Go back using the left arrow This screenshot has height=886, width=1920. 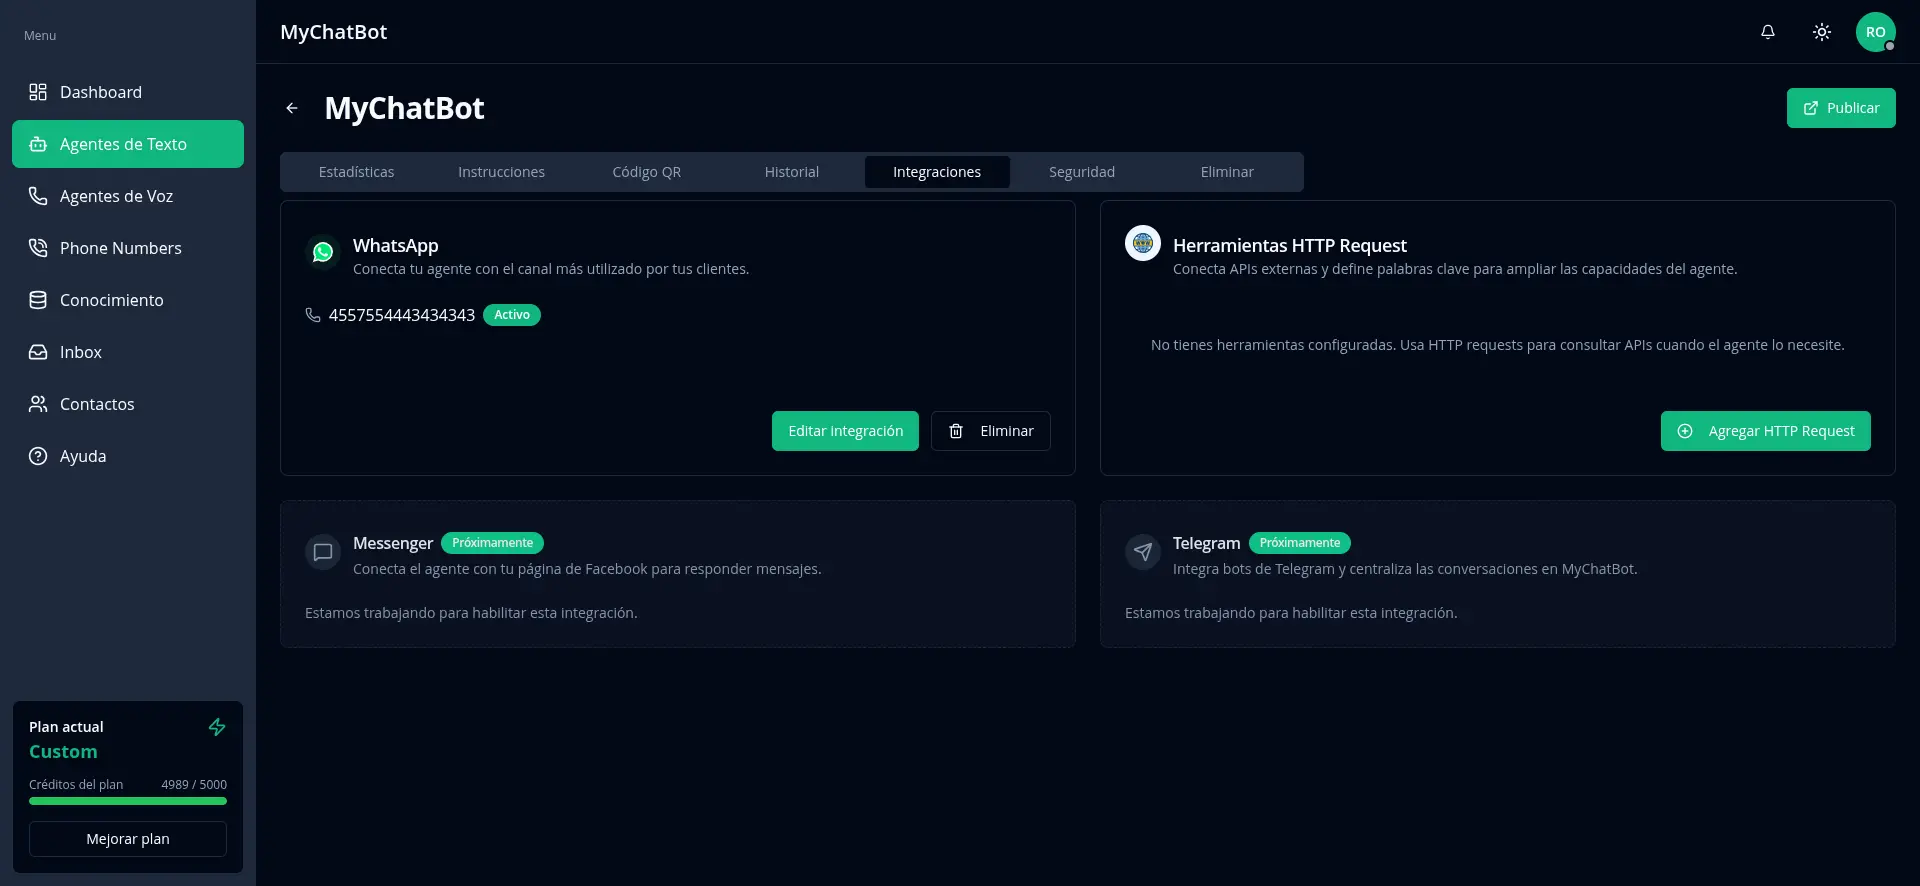click(x=292, y=108)
